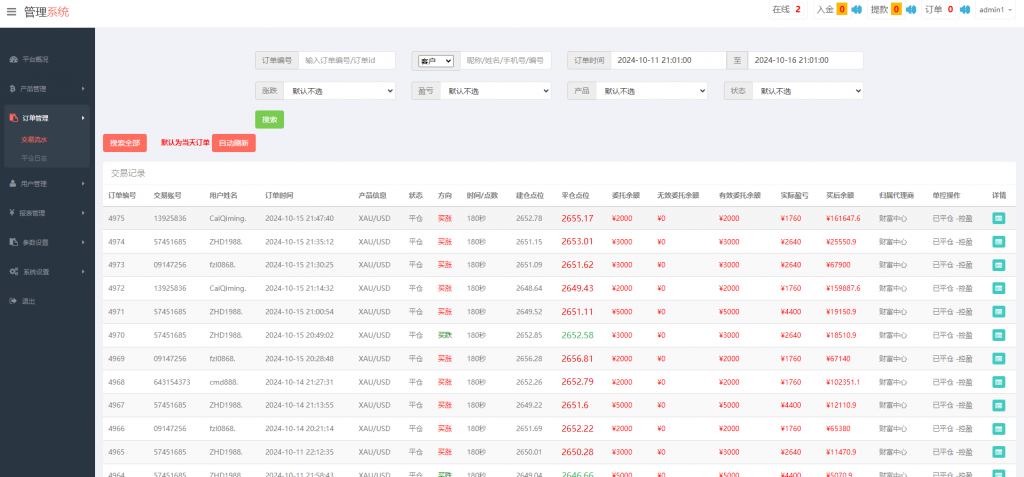Open details icon for order 4966
Image resolution: width=1024 pixels, height=477 pixels.
(x=999, y=429)
